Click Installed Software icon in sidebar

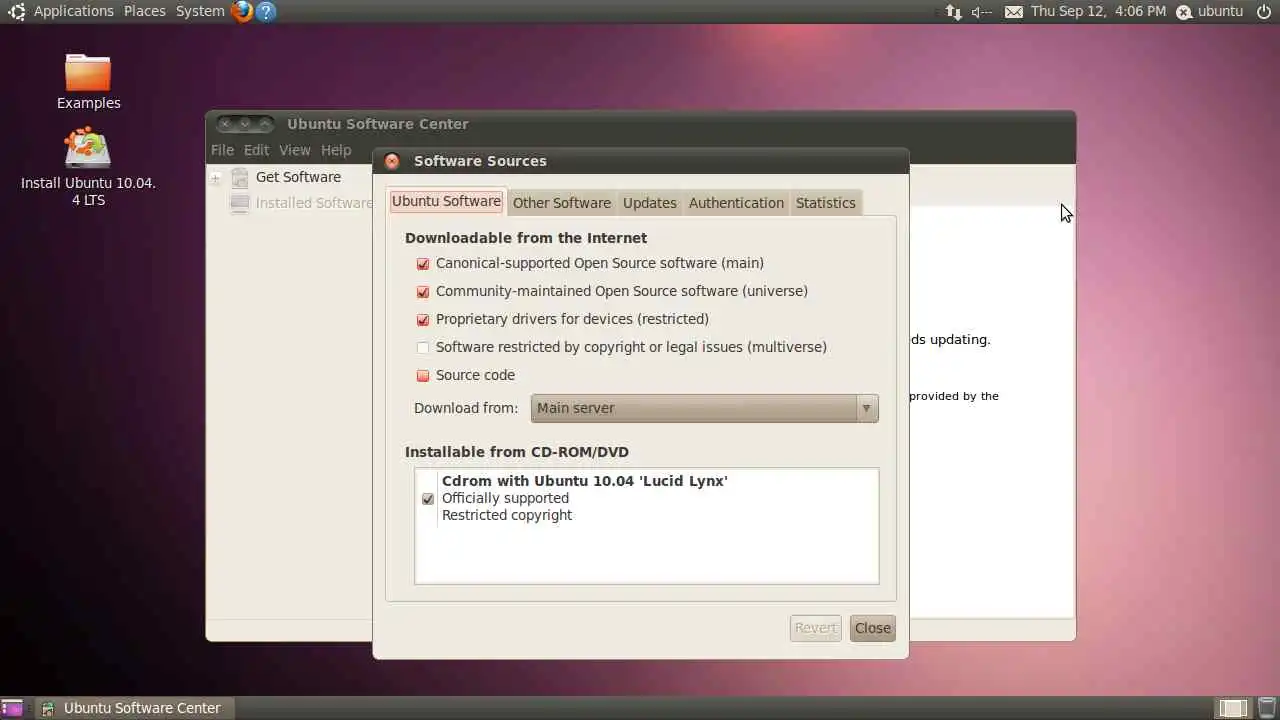pos(240,203)
